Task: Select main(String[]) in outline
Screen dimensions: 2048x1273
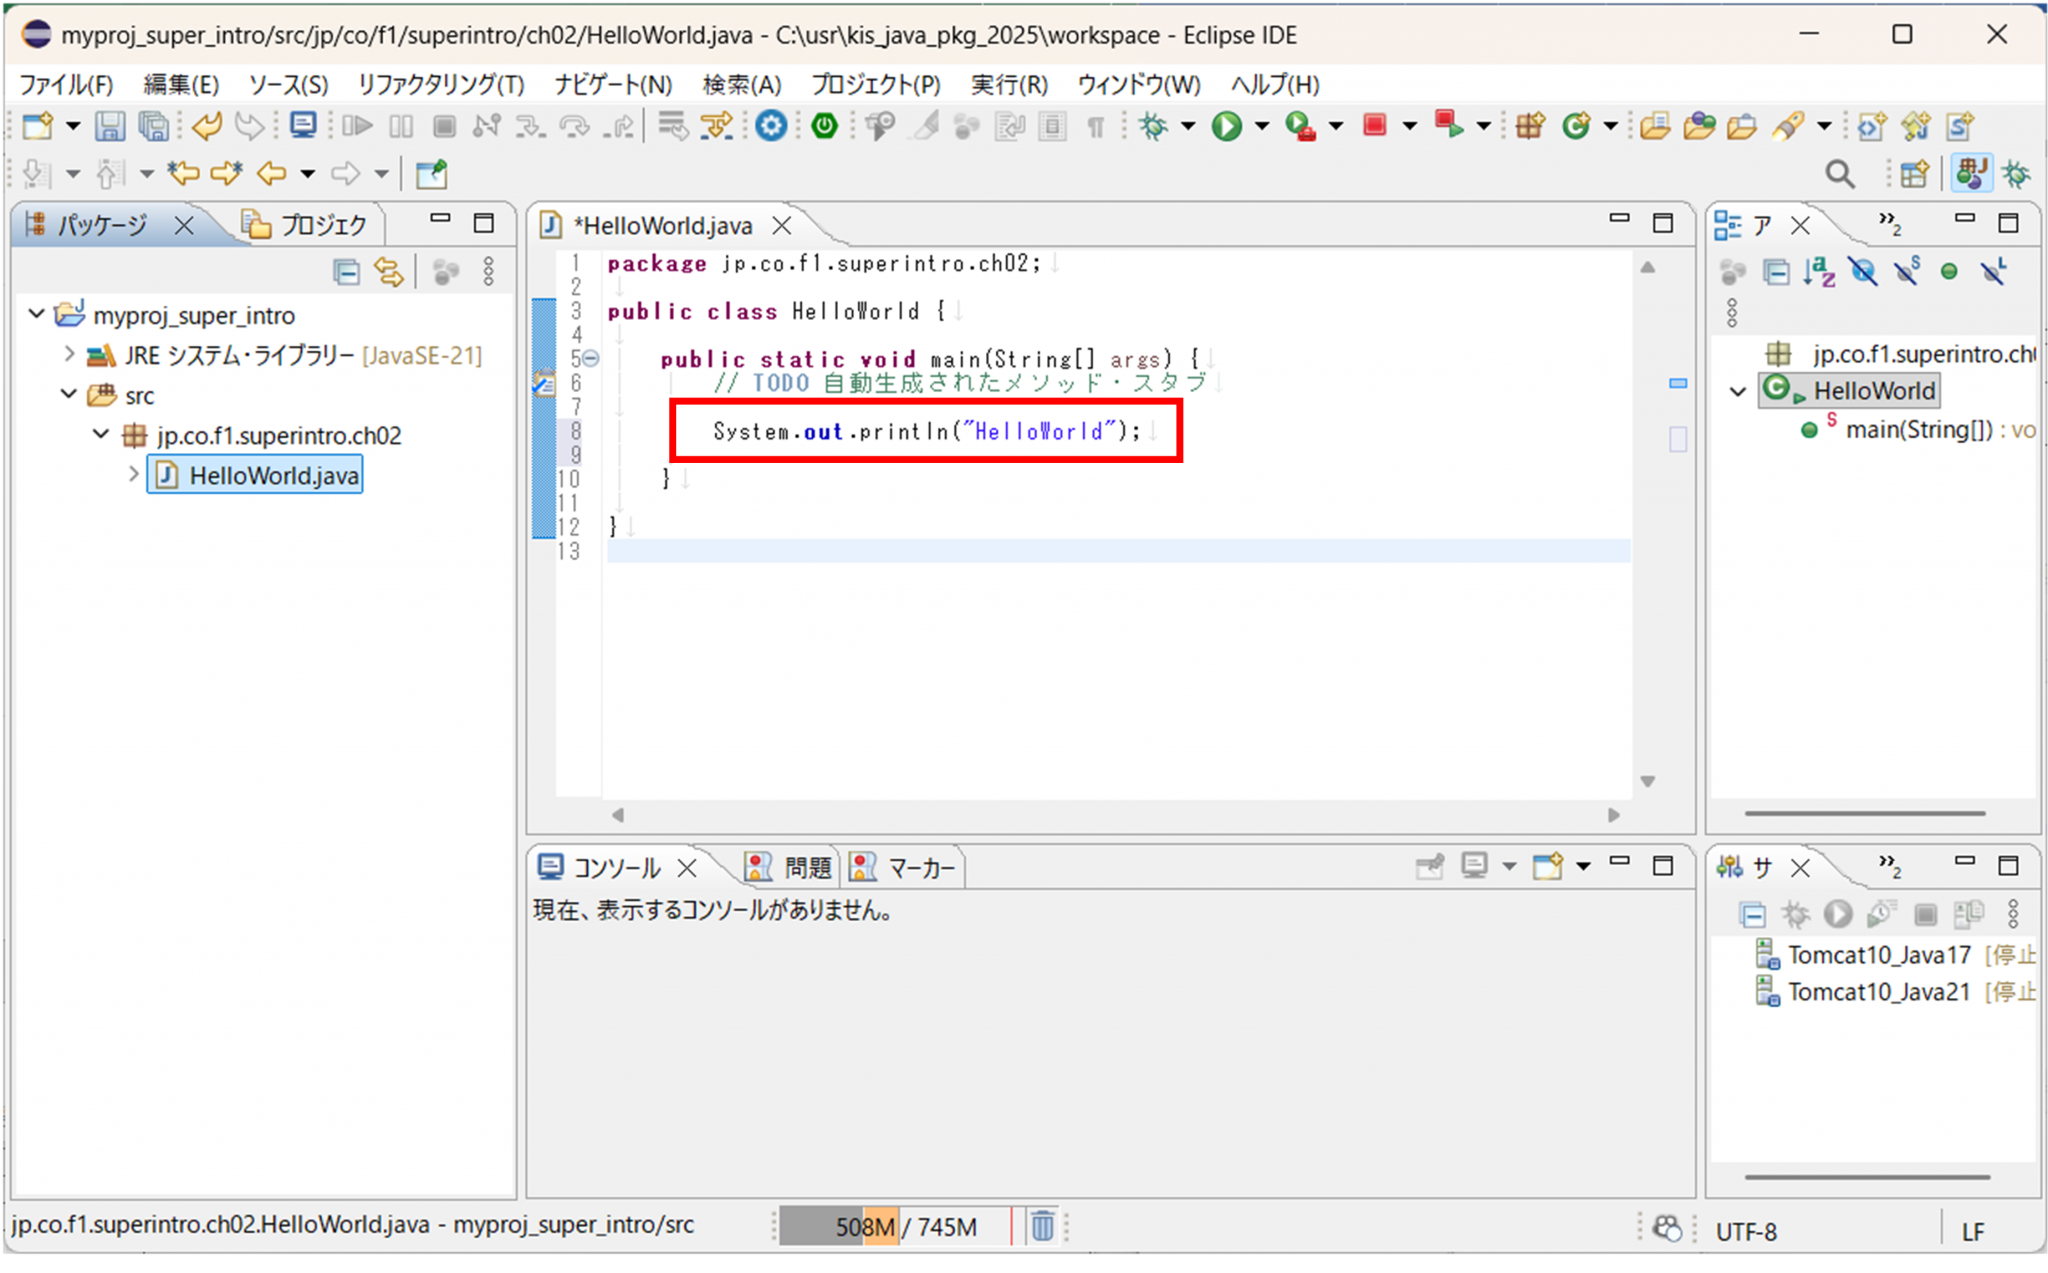Action: tap(1918, 430)
